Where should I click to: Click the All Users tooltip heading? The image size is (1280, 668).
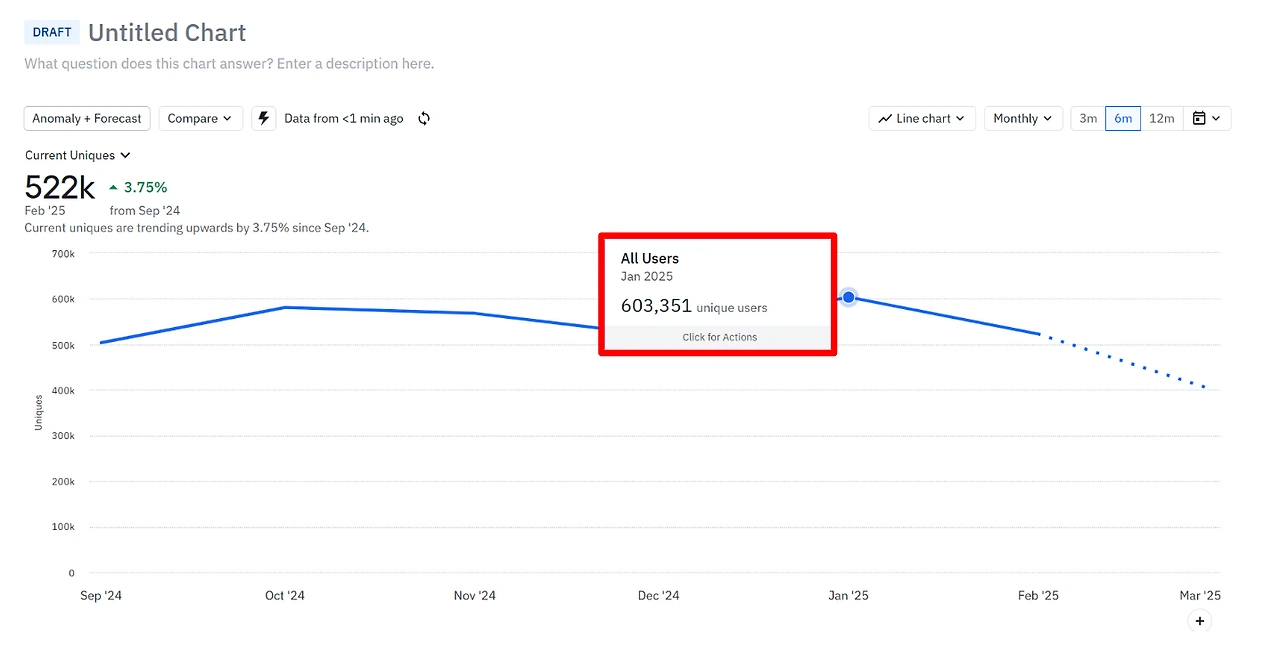coord(650,258)
